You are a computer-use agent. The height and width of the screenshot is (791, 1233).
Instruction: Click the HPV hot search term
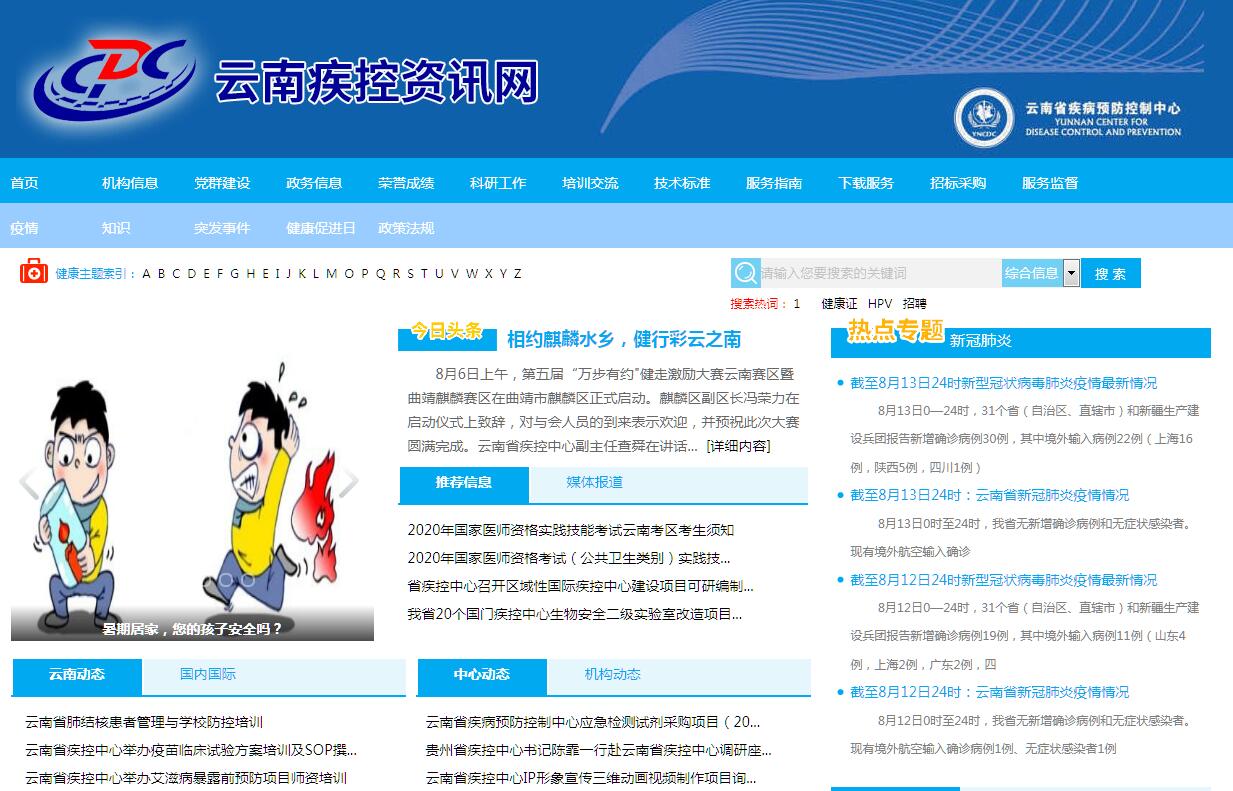tap(880, 304)
